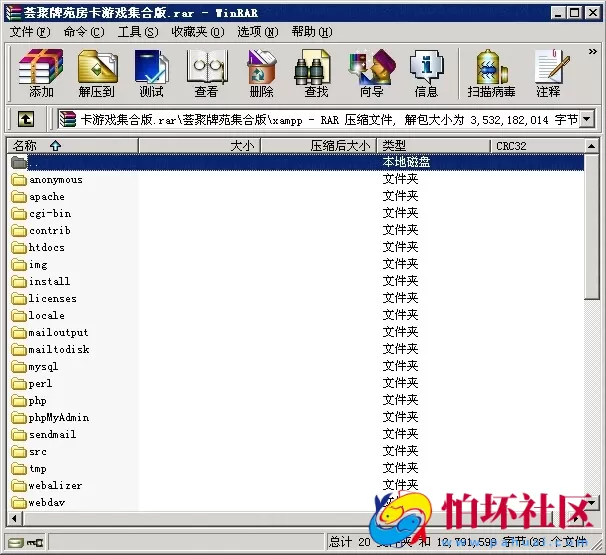Image resolution: width=606 pixels, height=555 pixels.
Task: Click the Extract To (解压到) toolbar icon
Action: point(97,73)
